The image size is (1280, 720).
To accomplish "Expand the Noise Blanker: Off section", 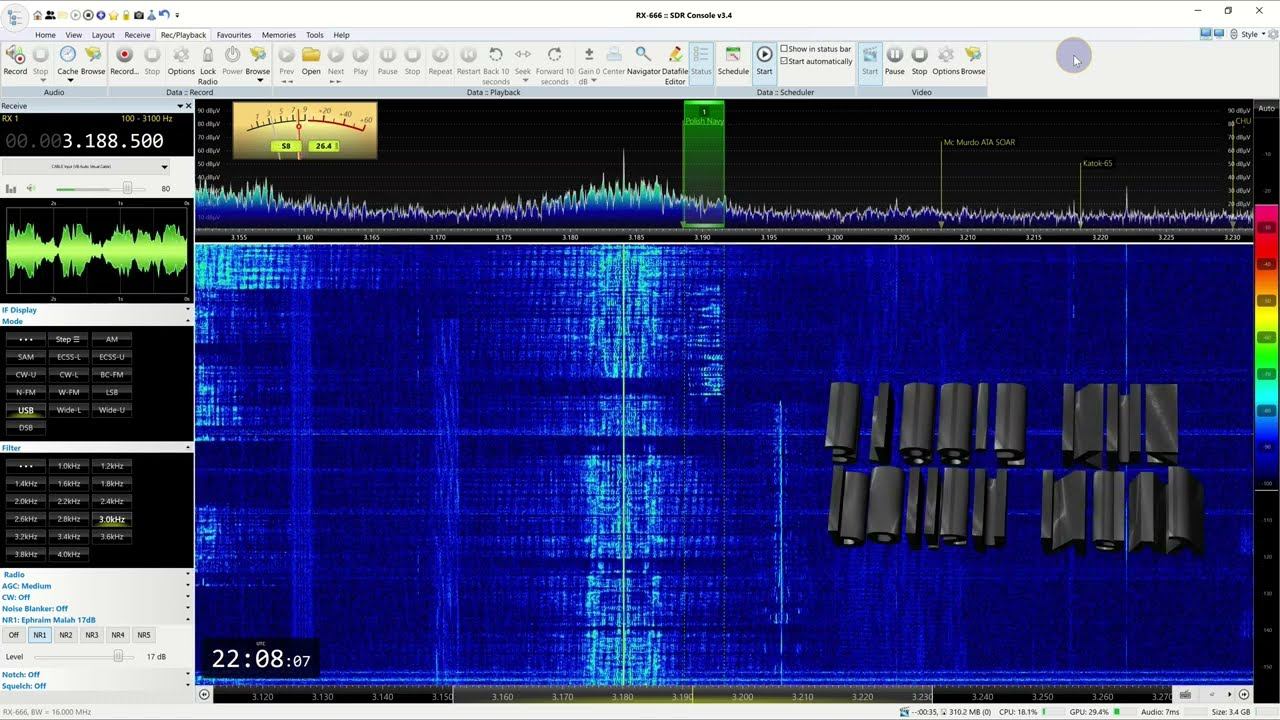I will (x=96, y=608).
